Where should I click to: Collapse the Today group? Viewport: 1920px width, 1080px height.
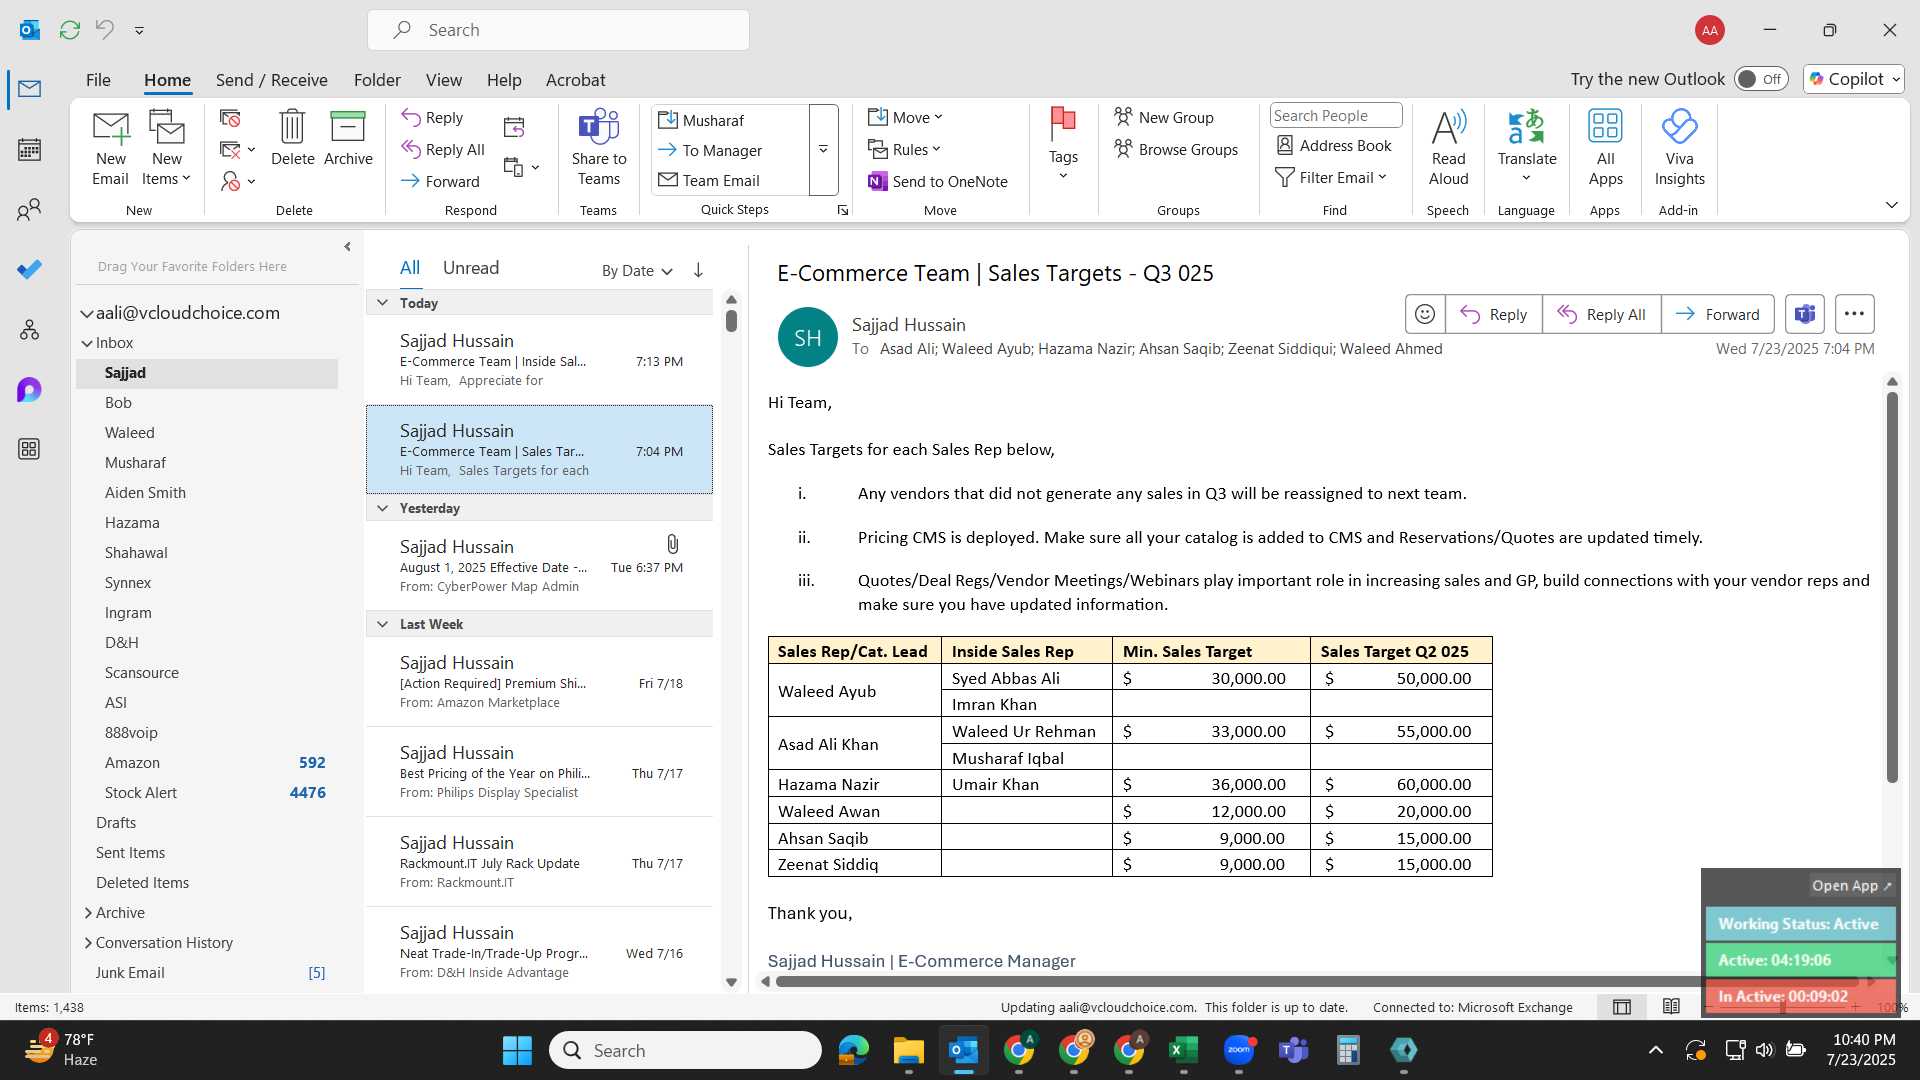pos(382,303)
